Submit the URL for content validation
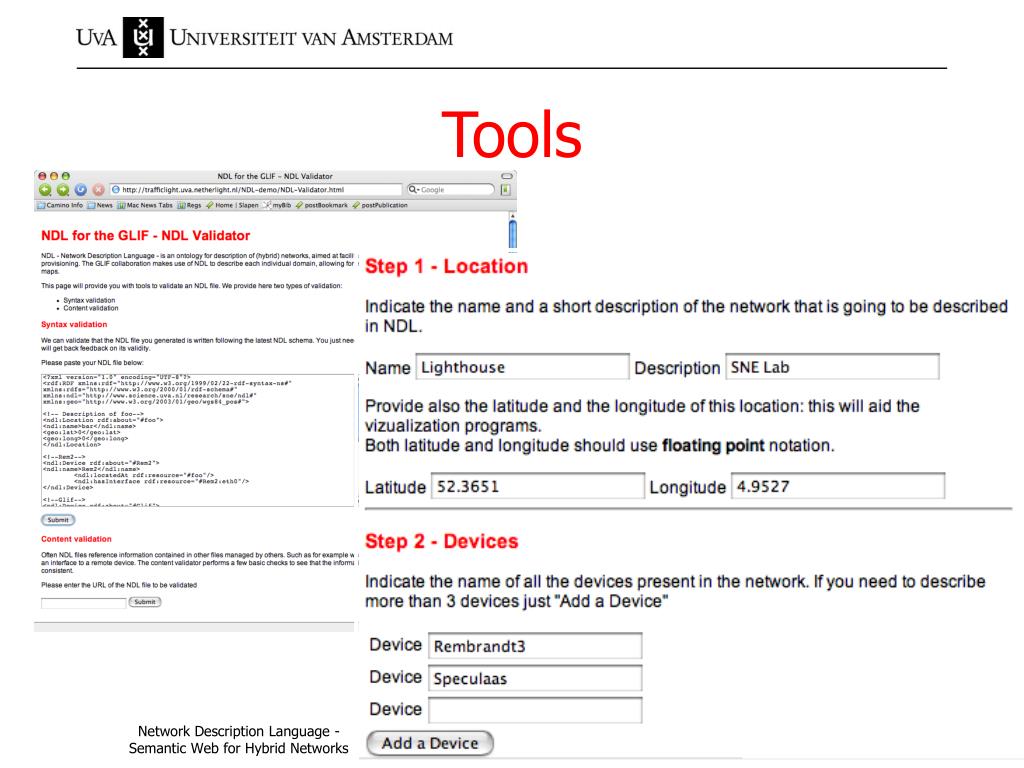1024x768 pixels. [144, 602]
